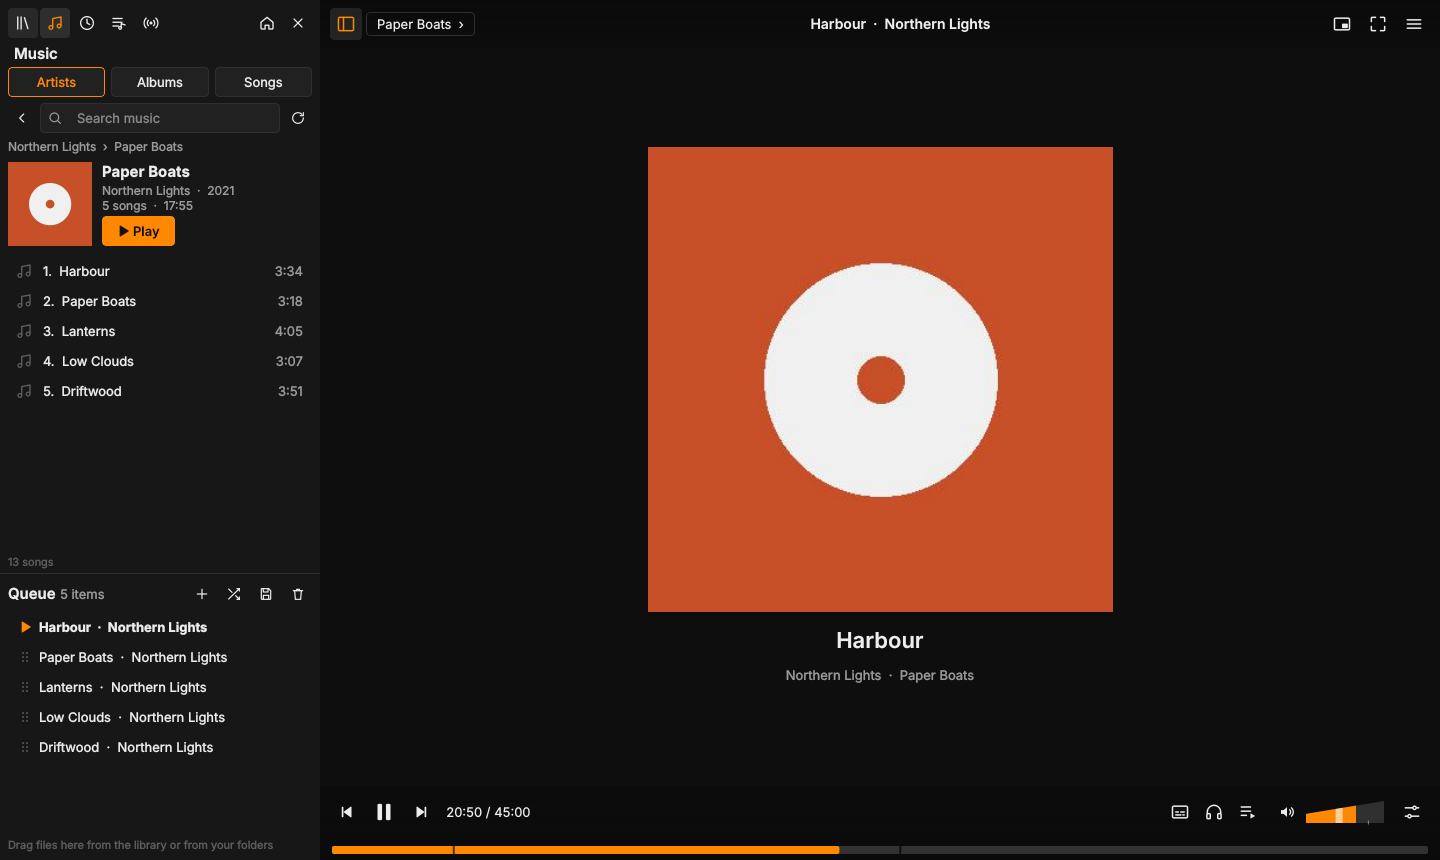Image resolution: width=1440 pixels, height=860 pixels.
Task: Open the playback settings sliders icon
Action: [x=1412, y=812]
